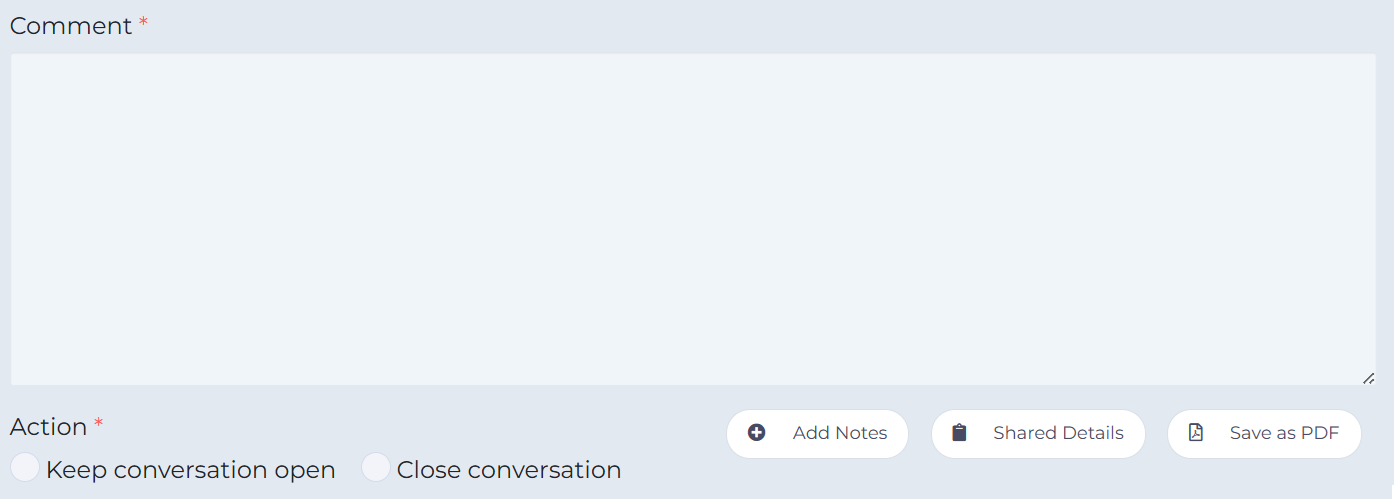
Task: Click the "Keep conversation open" label text
Action: (191, 470)
